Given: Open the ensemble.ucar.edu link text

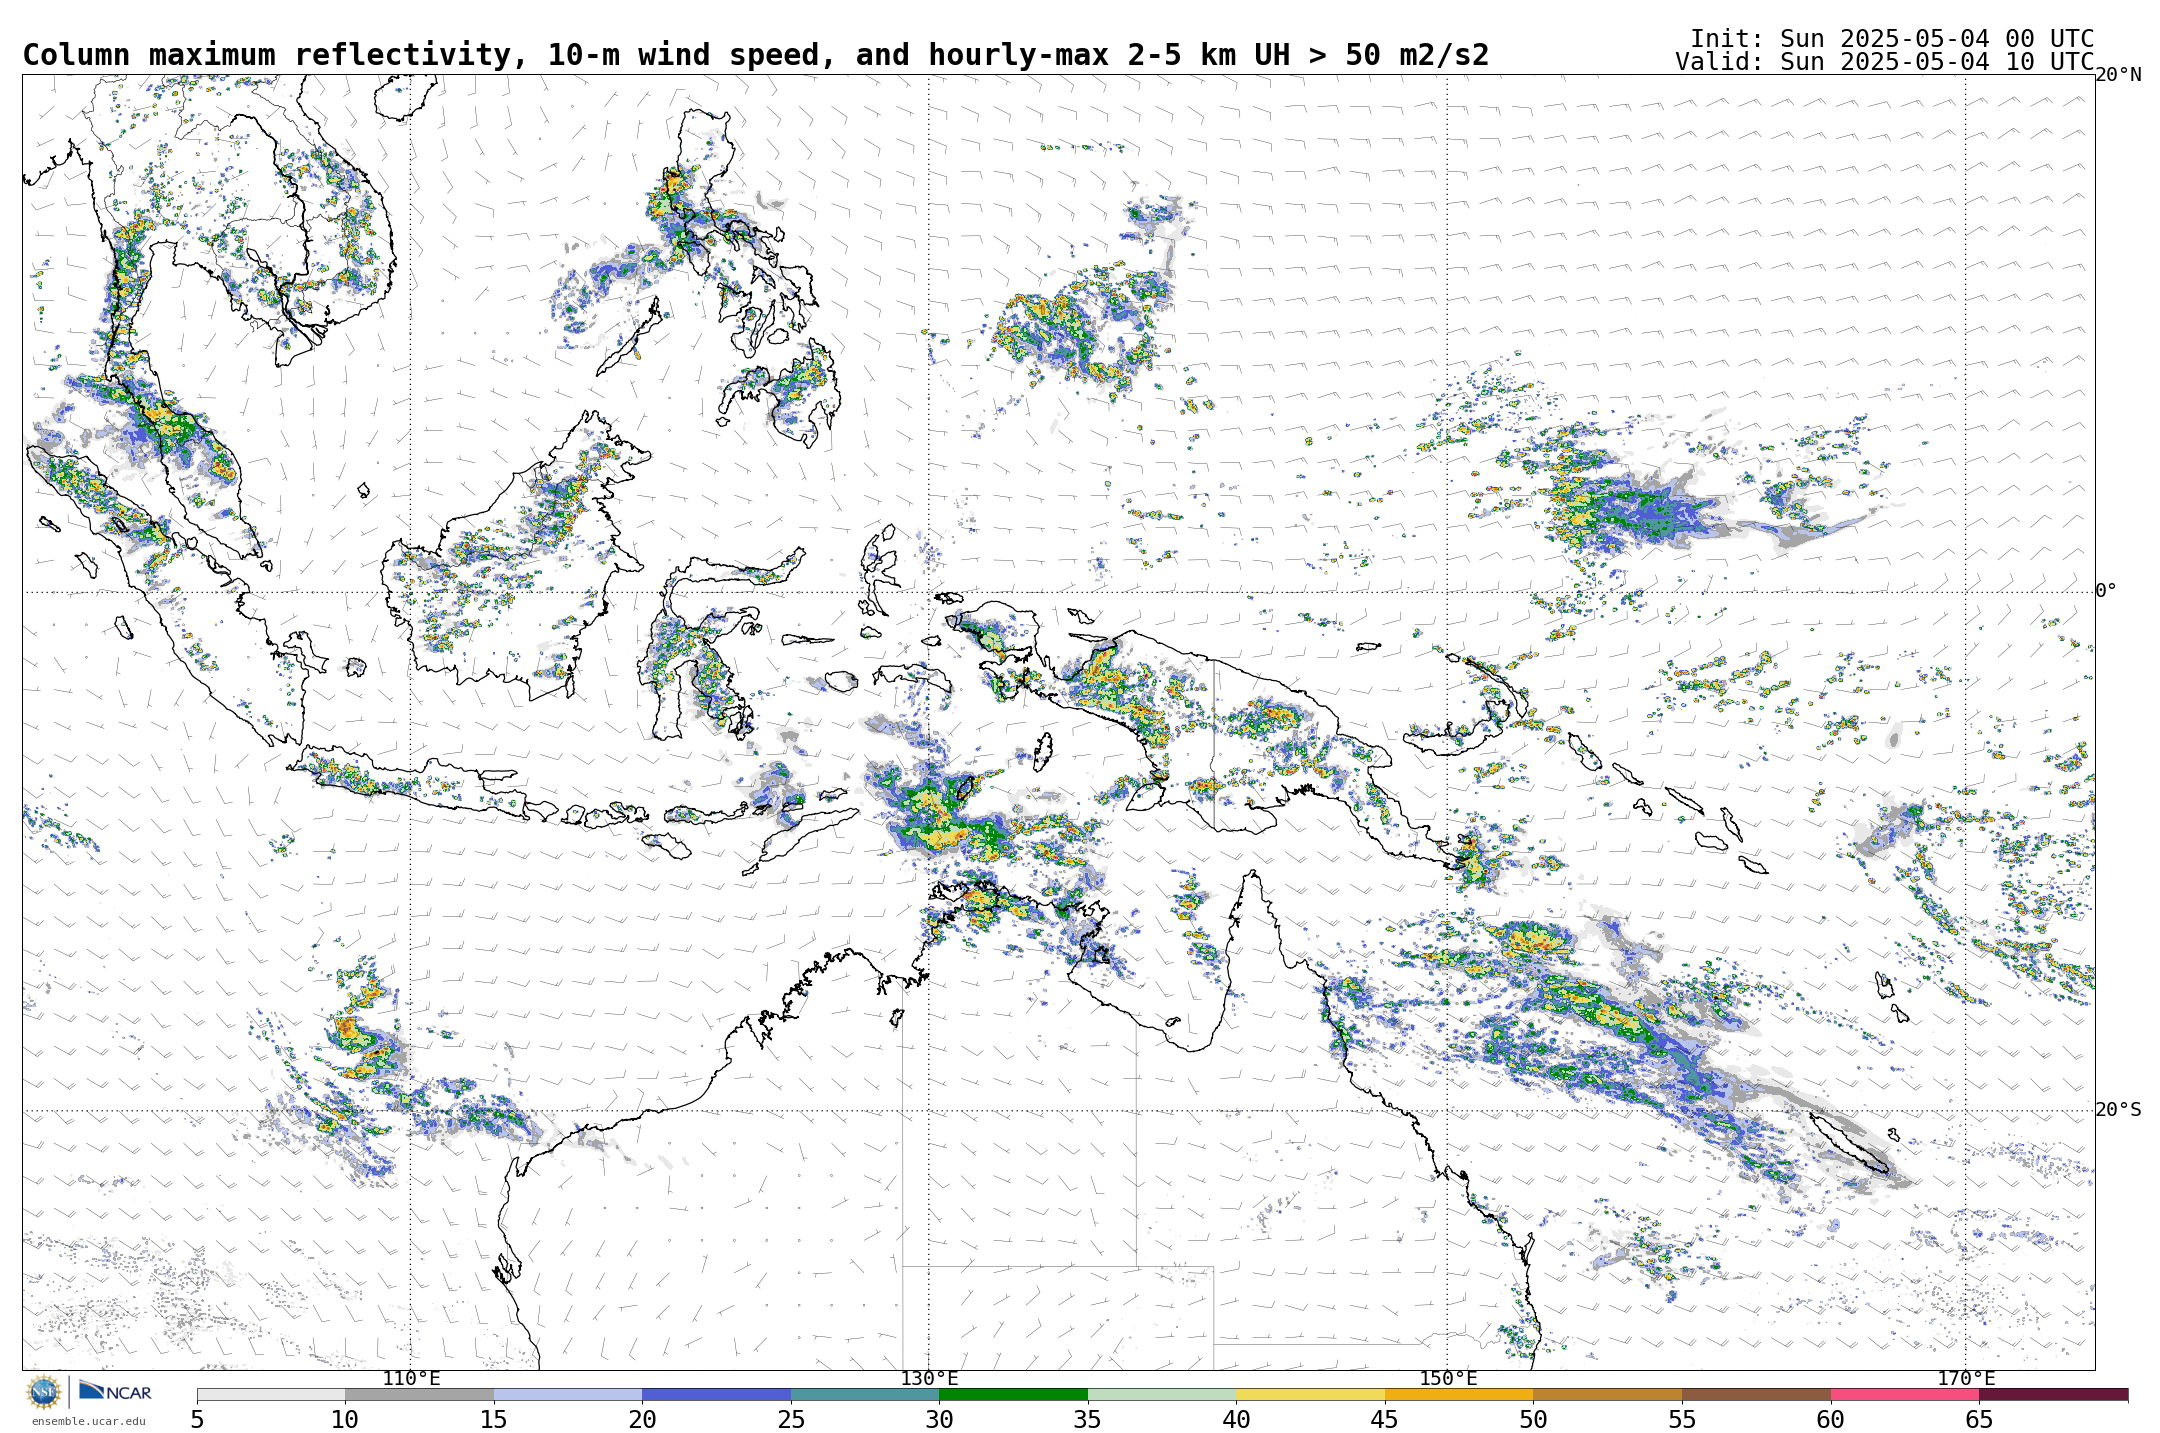Looking at the screenshot, I should (x=88, y=1421).
